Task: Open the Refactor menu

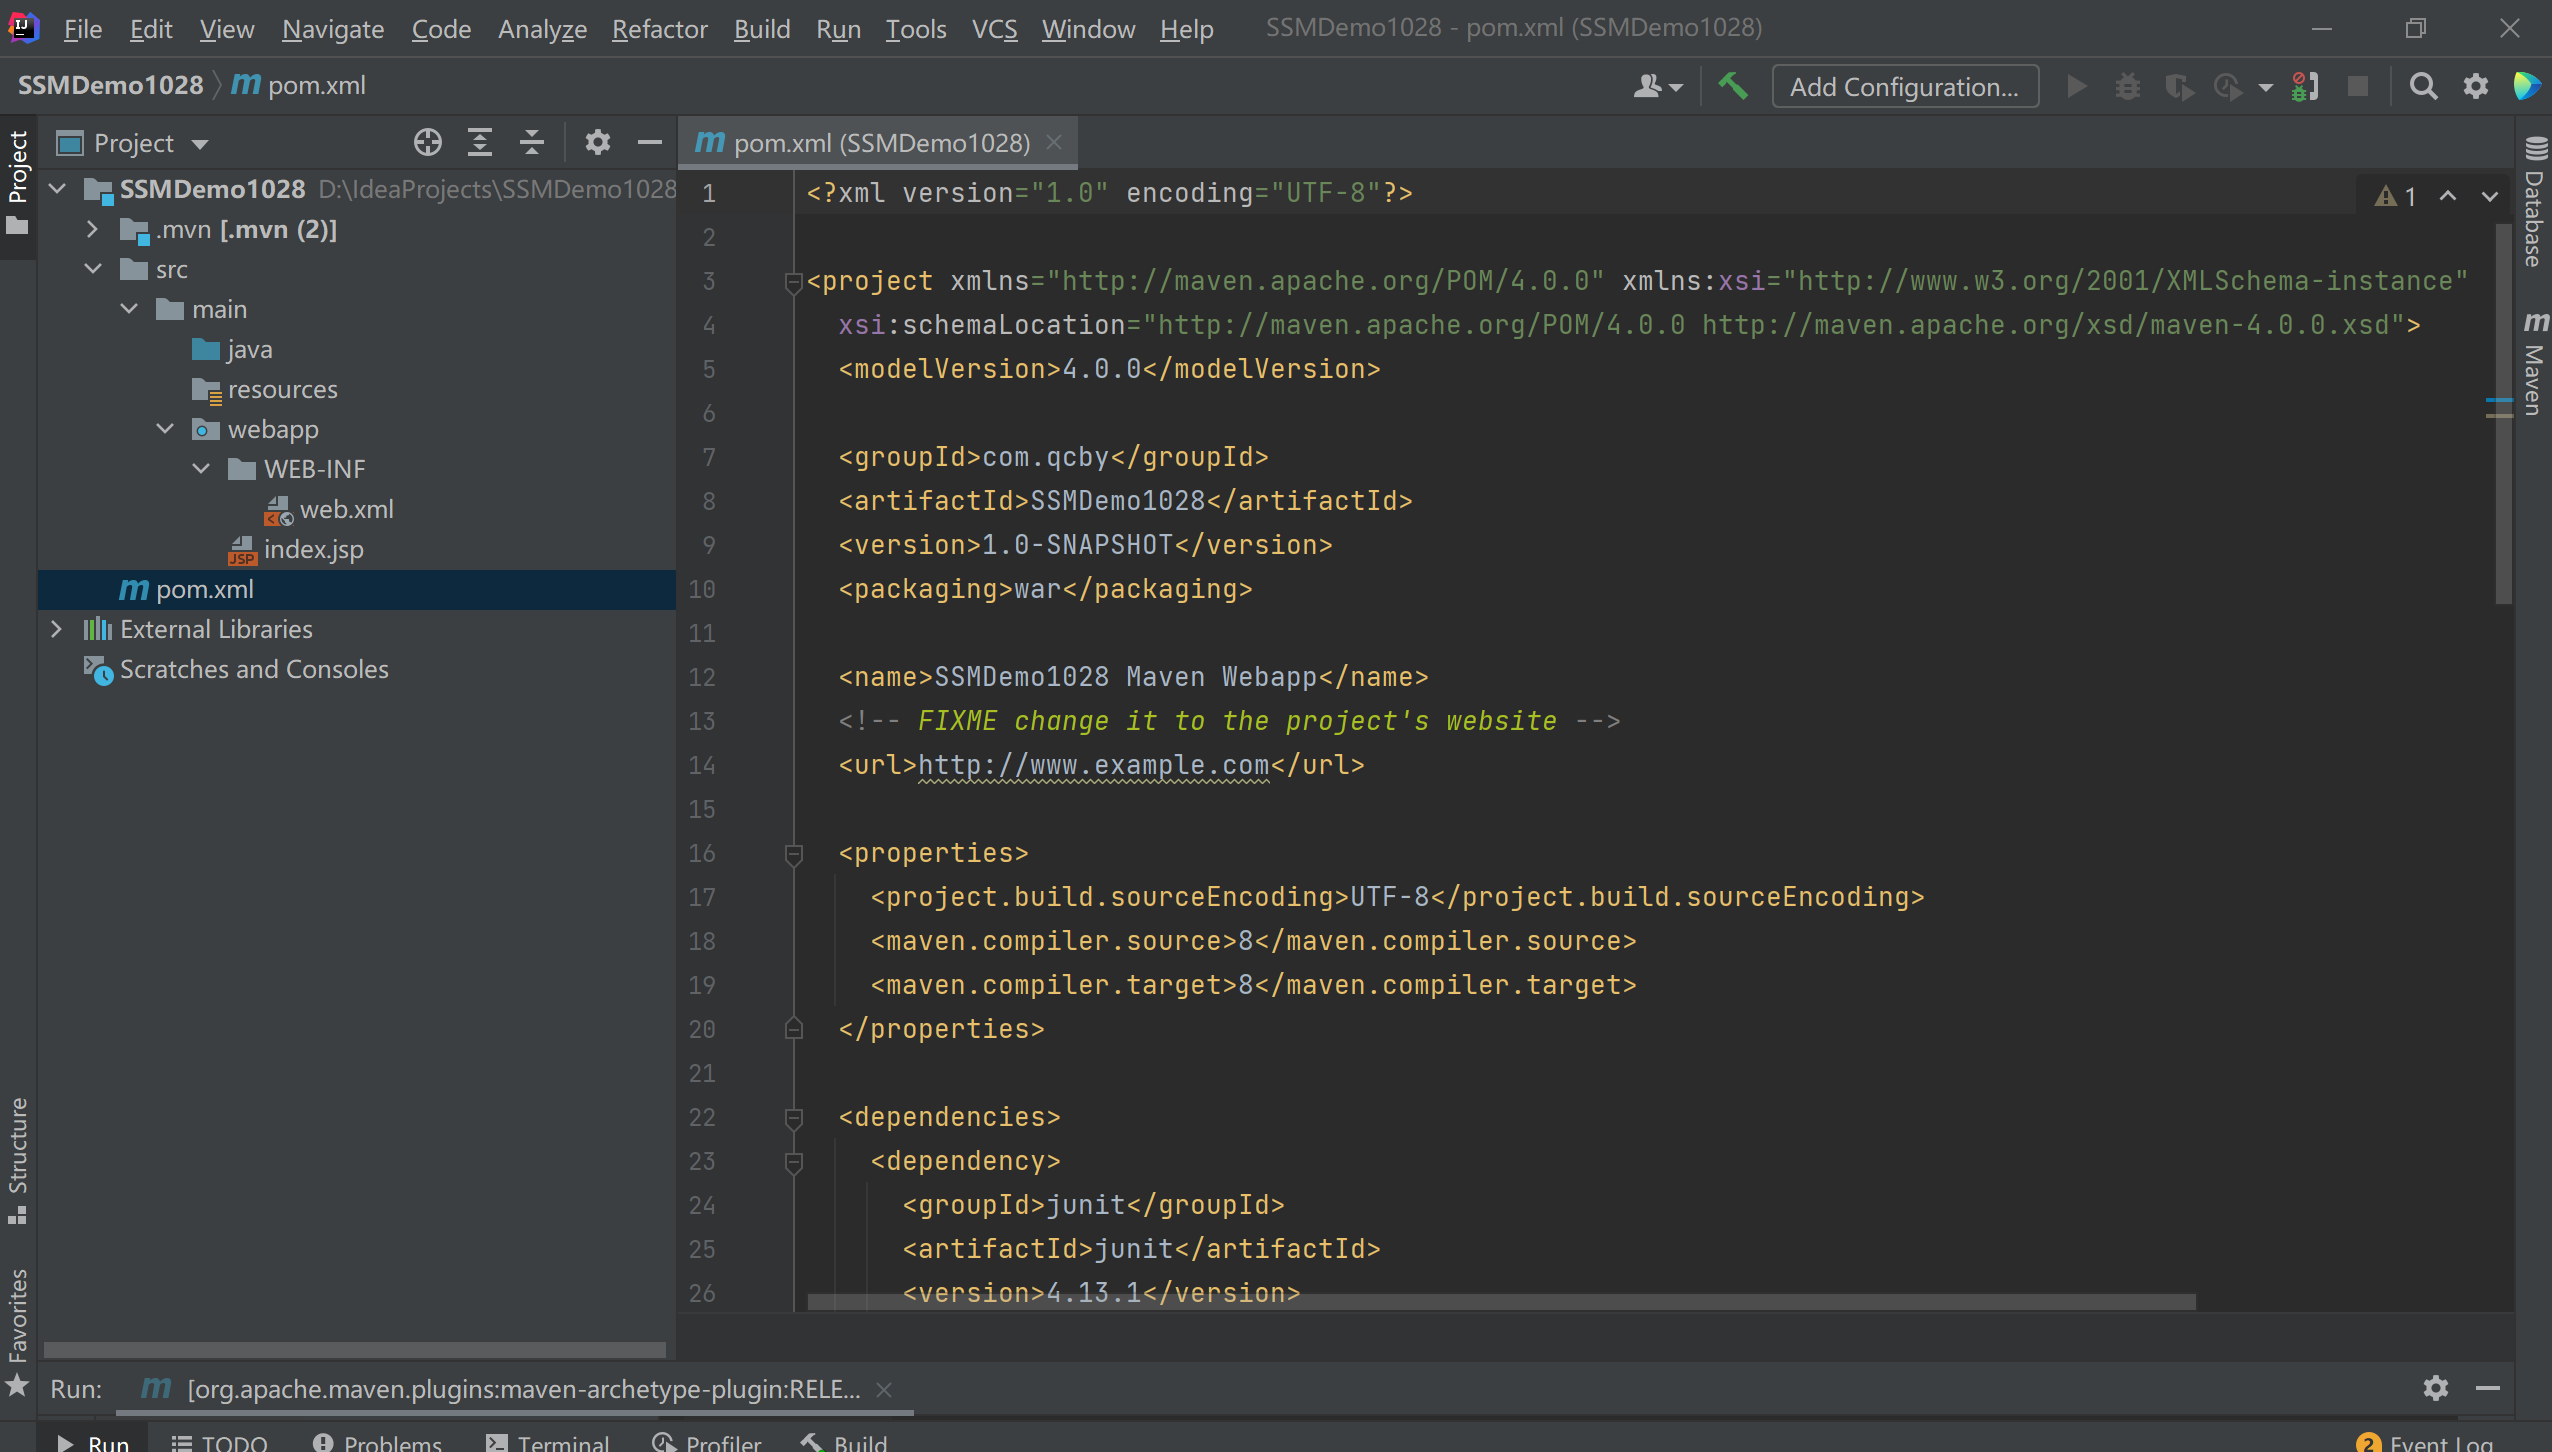Action: tap(659, 29)
